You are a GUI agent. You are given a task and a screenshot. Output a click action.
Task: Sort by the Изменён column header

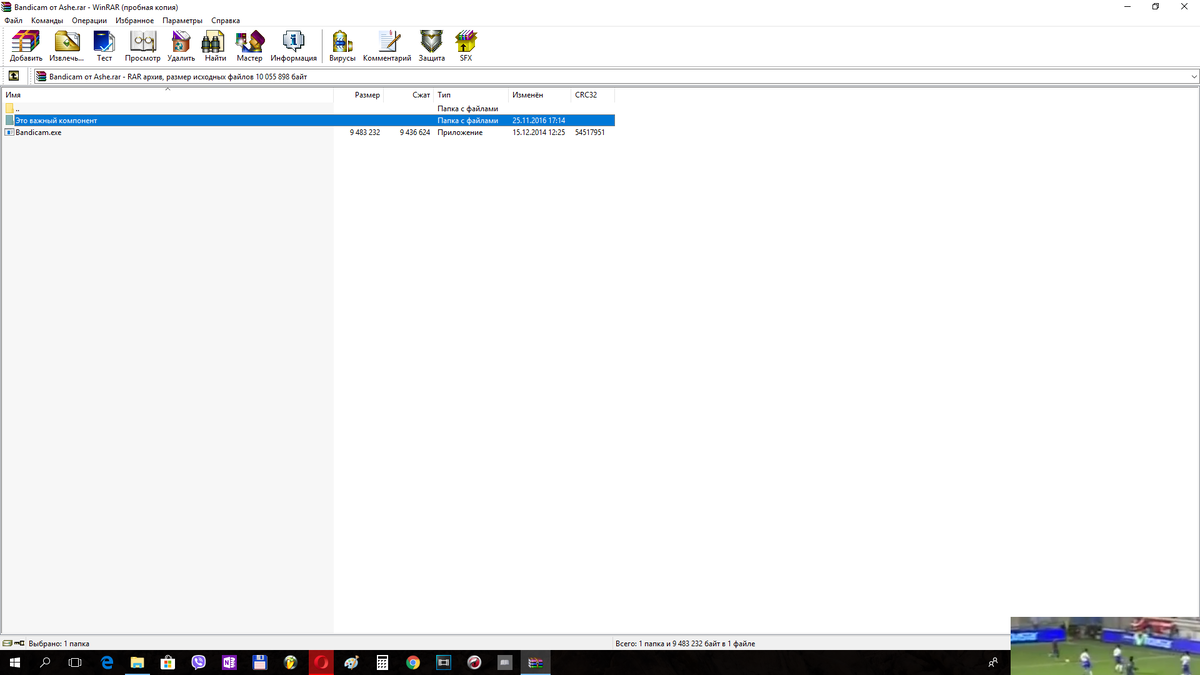click(540, 95)
